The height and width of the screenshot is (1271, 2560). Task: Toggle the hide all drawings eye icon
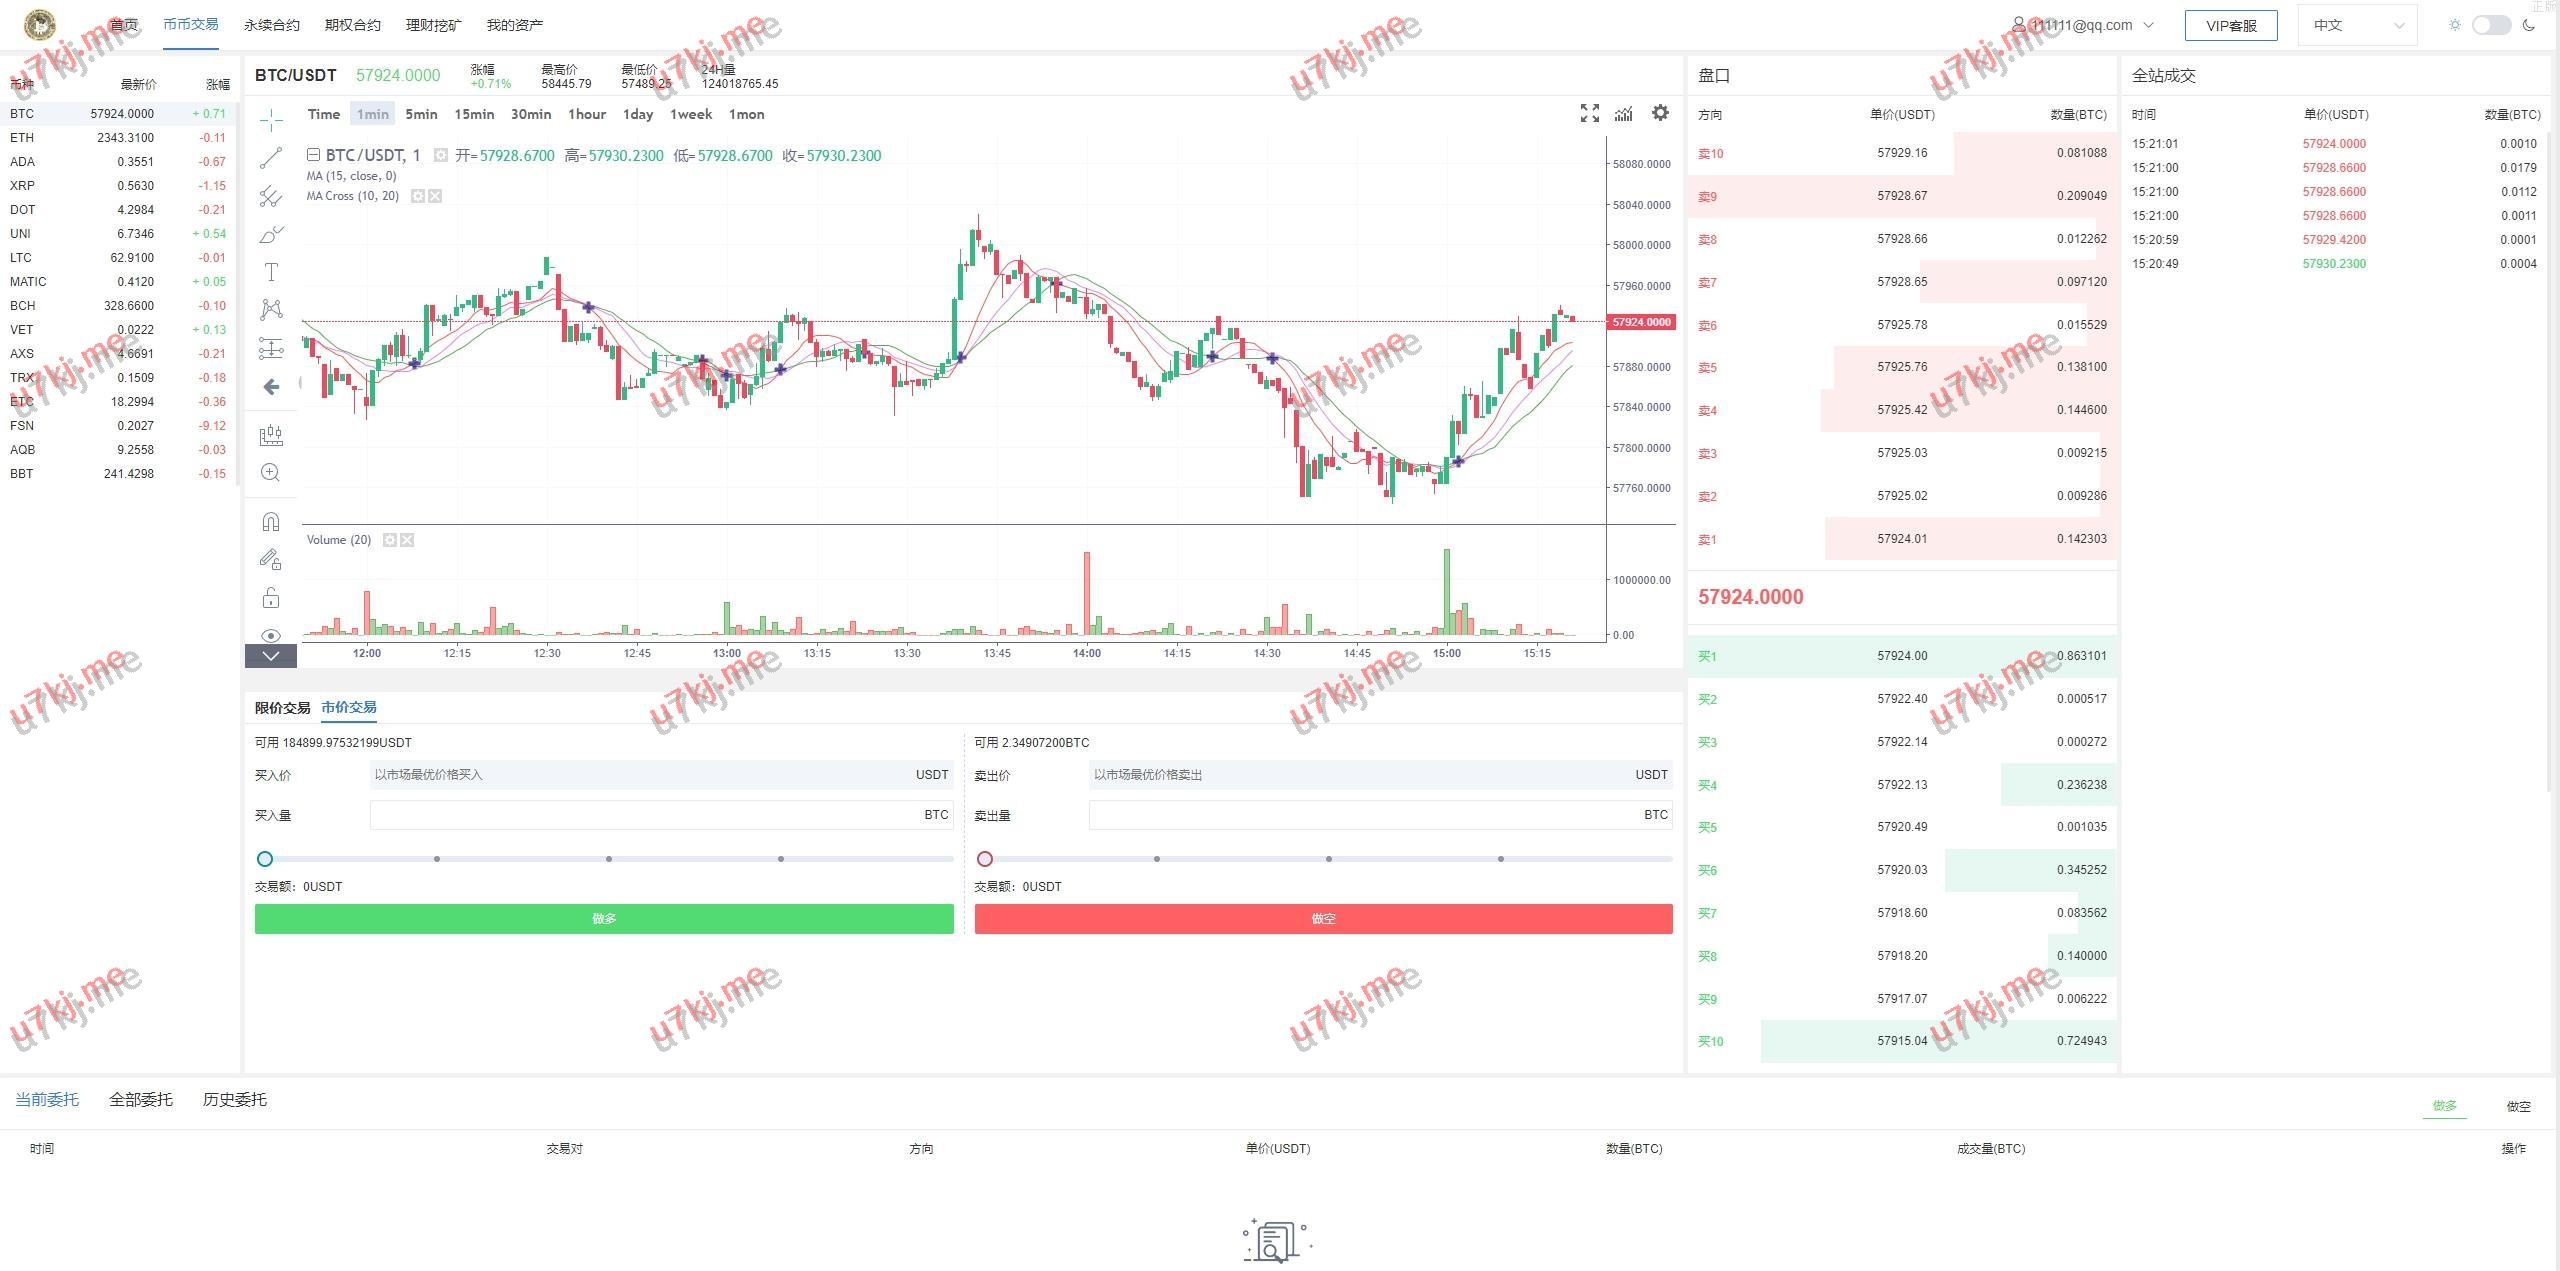click(x=271, y=635)
